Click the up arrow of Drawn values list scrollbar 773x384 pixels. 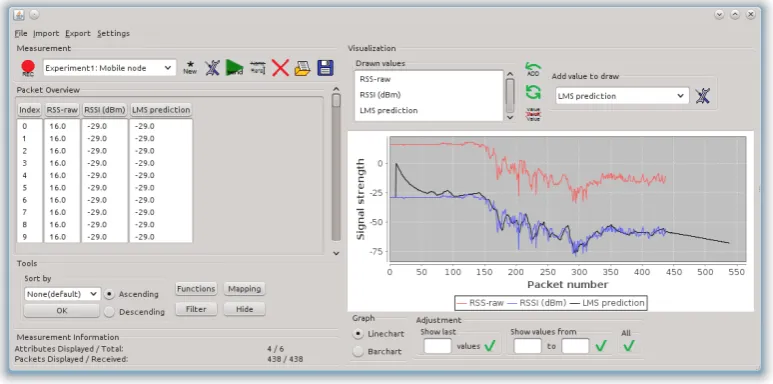coord(510,74)
